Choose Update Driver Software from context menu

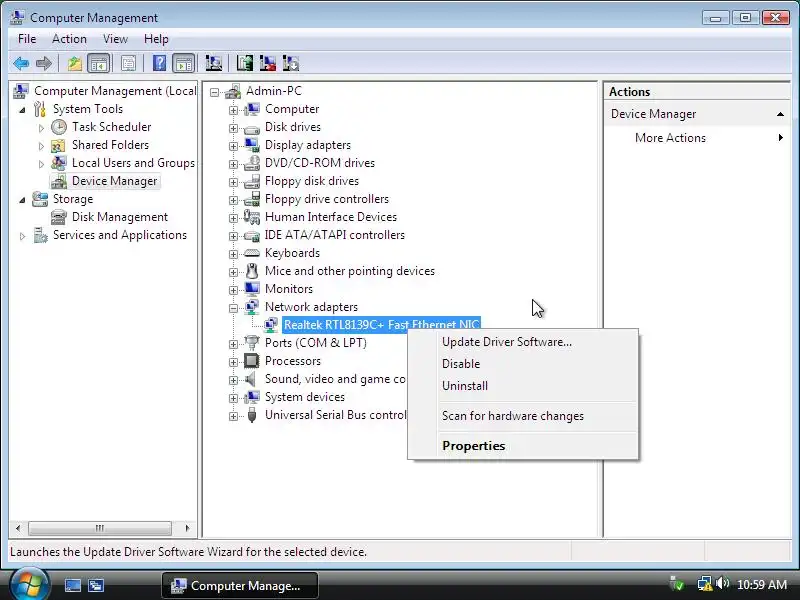pos(523,342)
